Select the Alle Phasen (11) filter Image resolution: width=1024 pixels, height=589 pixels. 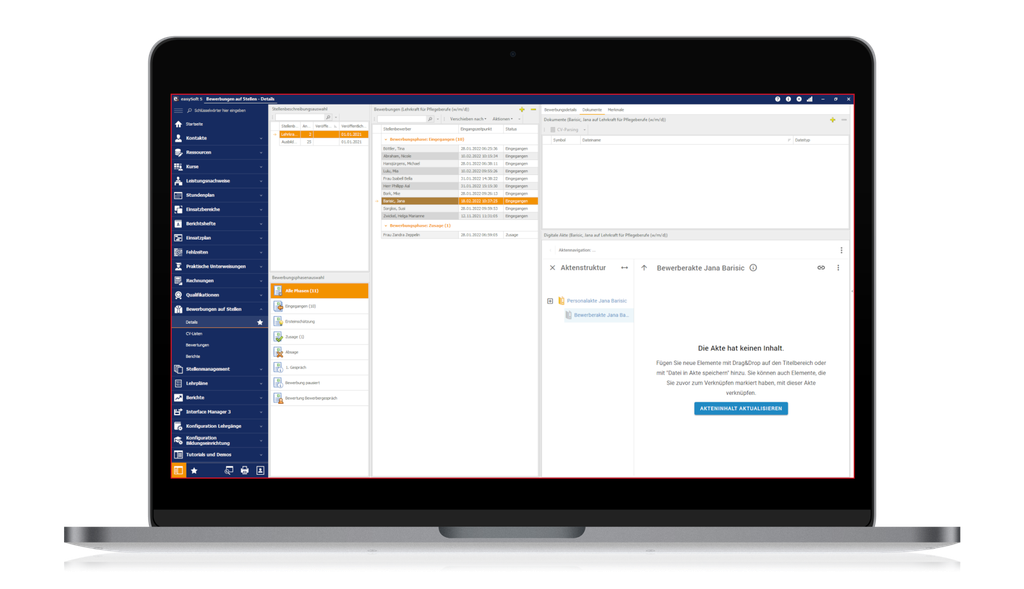click(x=320, y=291)
